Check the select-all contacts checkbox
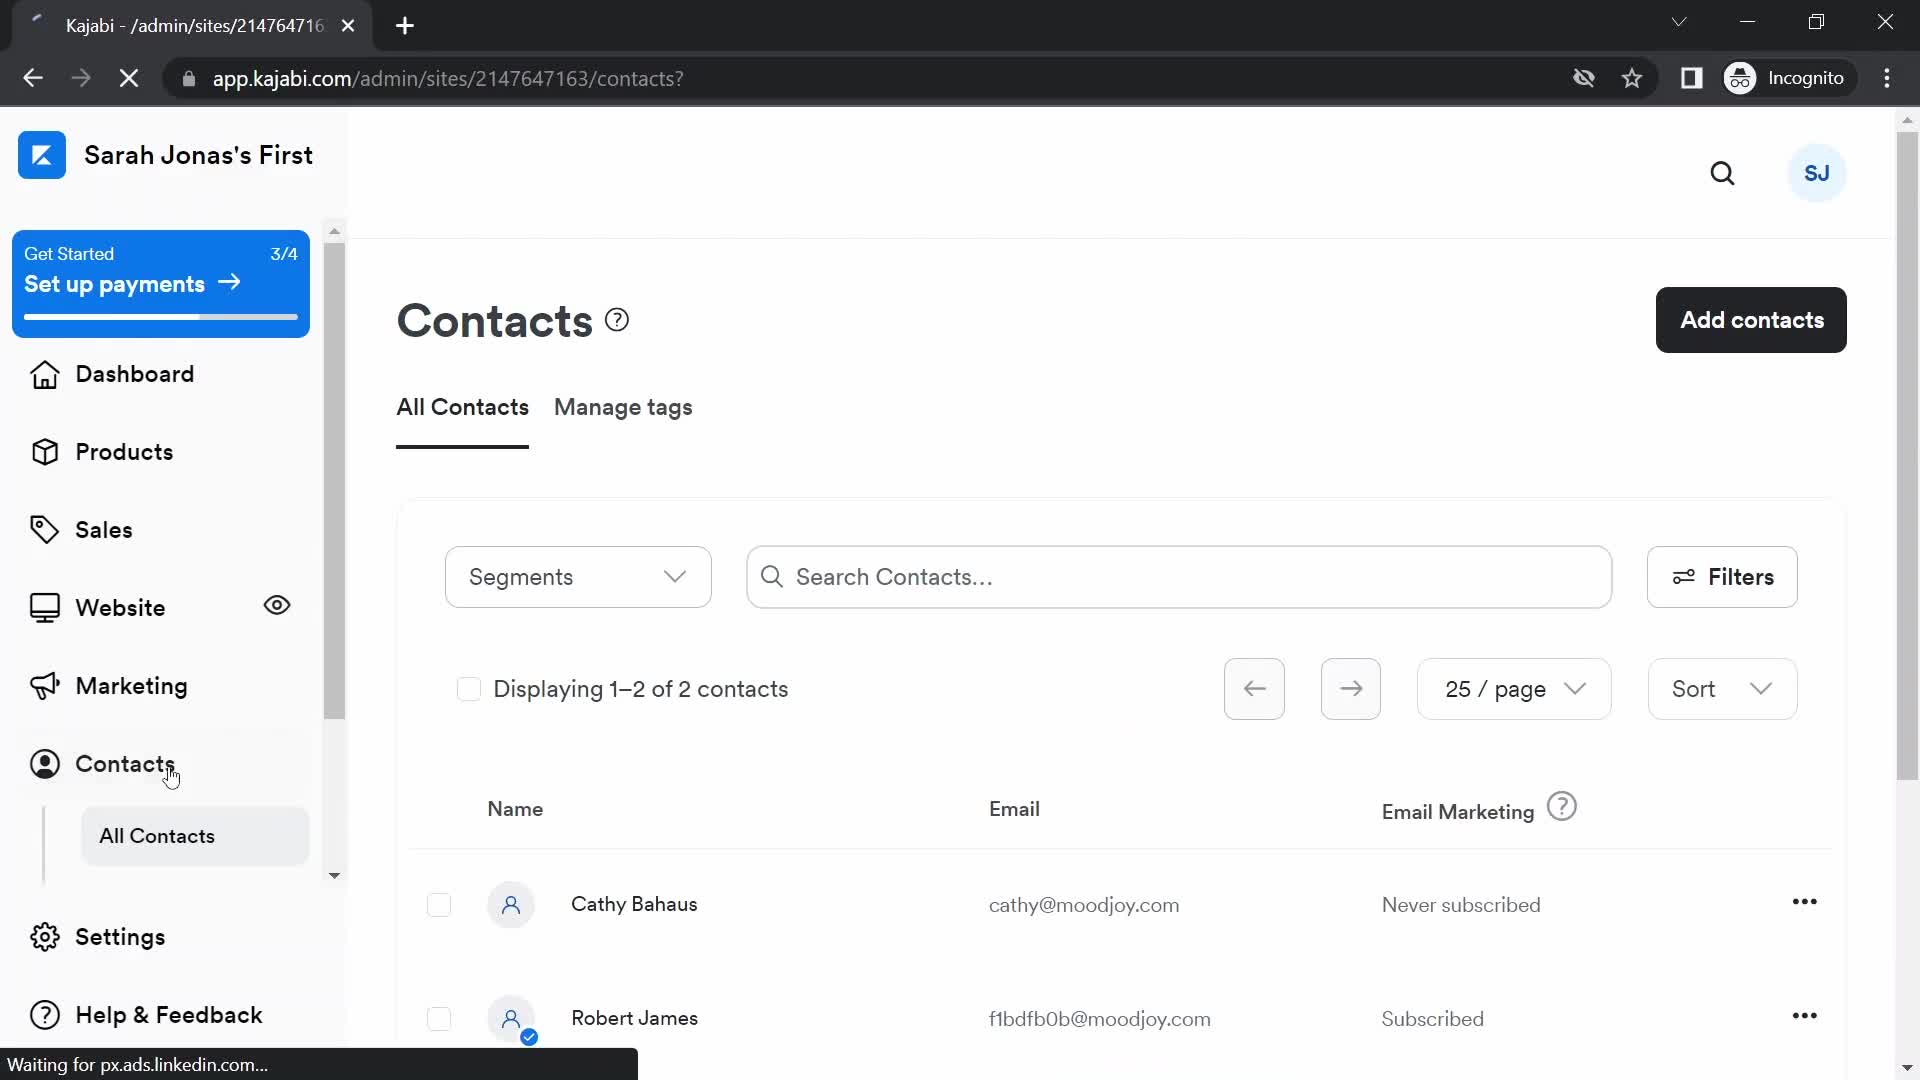The width and height of the screenshot is (1920, 1080). [468, 688]
